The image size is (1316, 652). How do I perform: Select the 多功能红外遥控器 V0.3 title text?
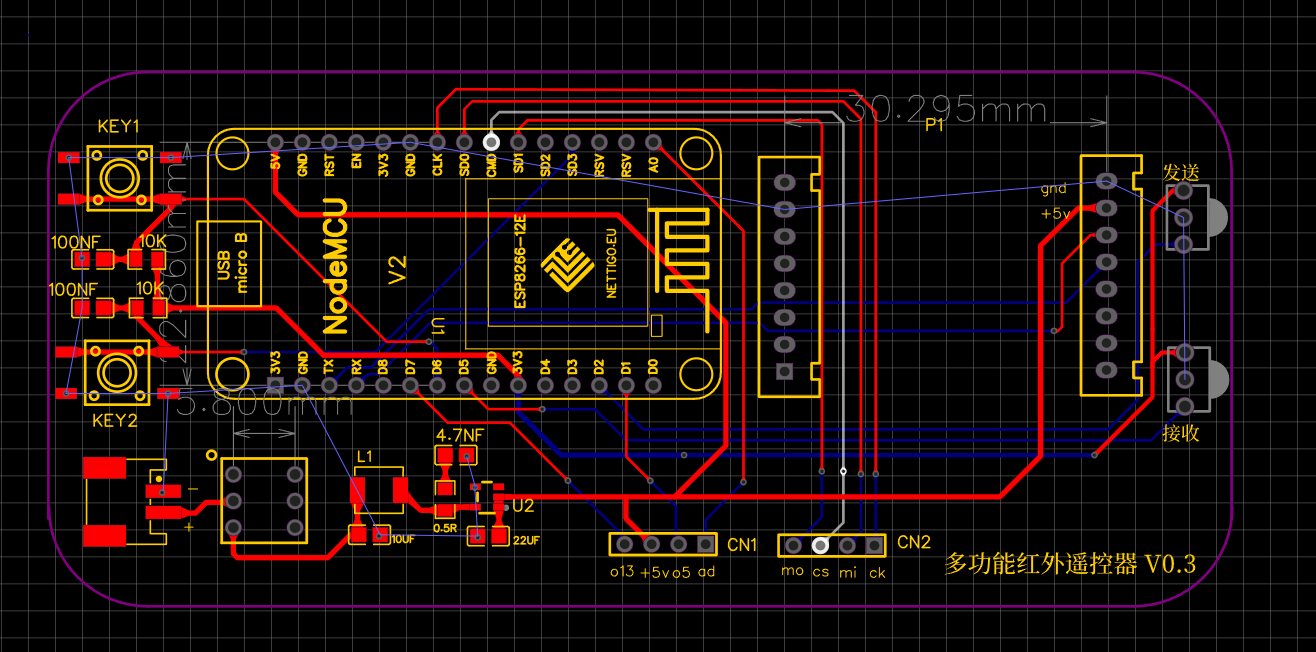1069,564
